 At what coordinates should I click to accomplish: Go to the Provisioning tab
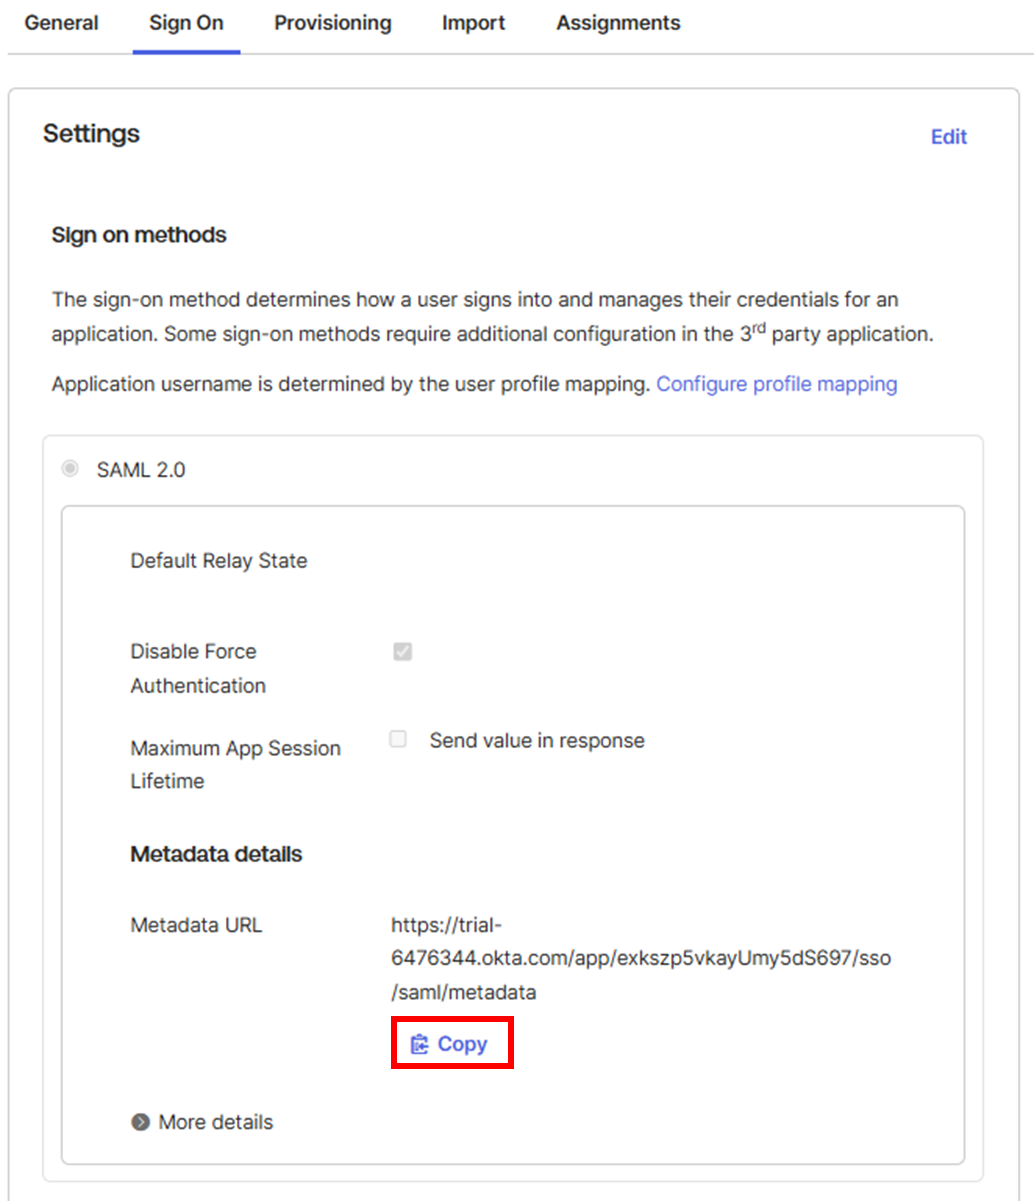pyautogui.click(x=333, y=23)
